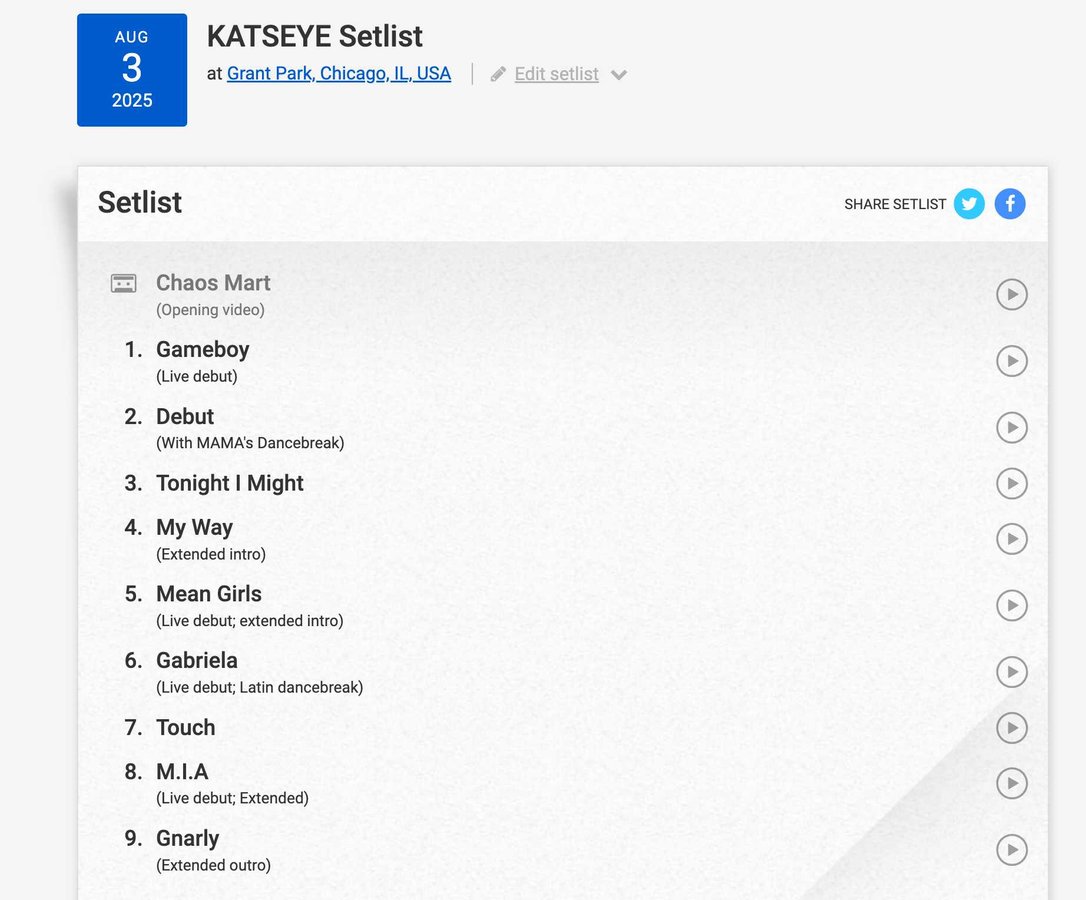Play the song My Way
Image resolution: width=1086 pixels, height=900 pixels.
point(1011,539)
